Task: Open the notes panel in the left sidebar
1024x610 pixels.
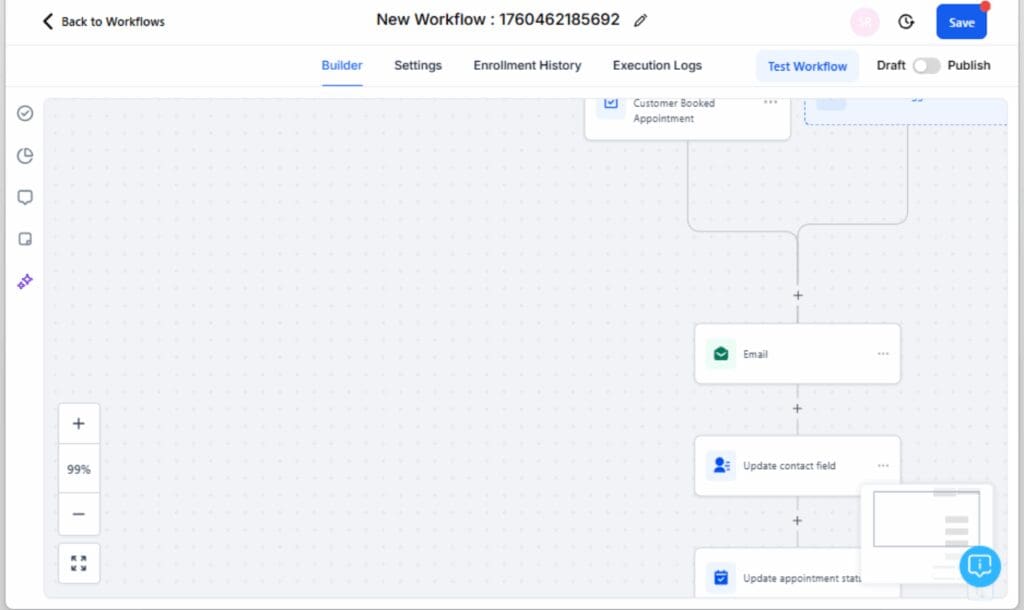Action: [x=25, y=238]
